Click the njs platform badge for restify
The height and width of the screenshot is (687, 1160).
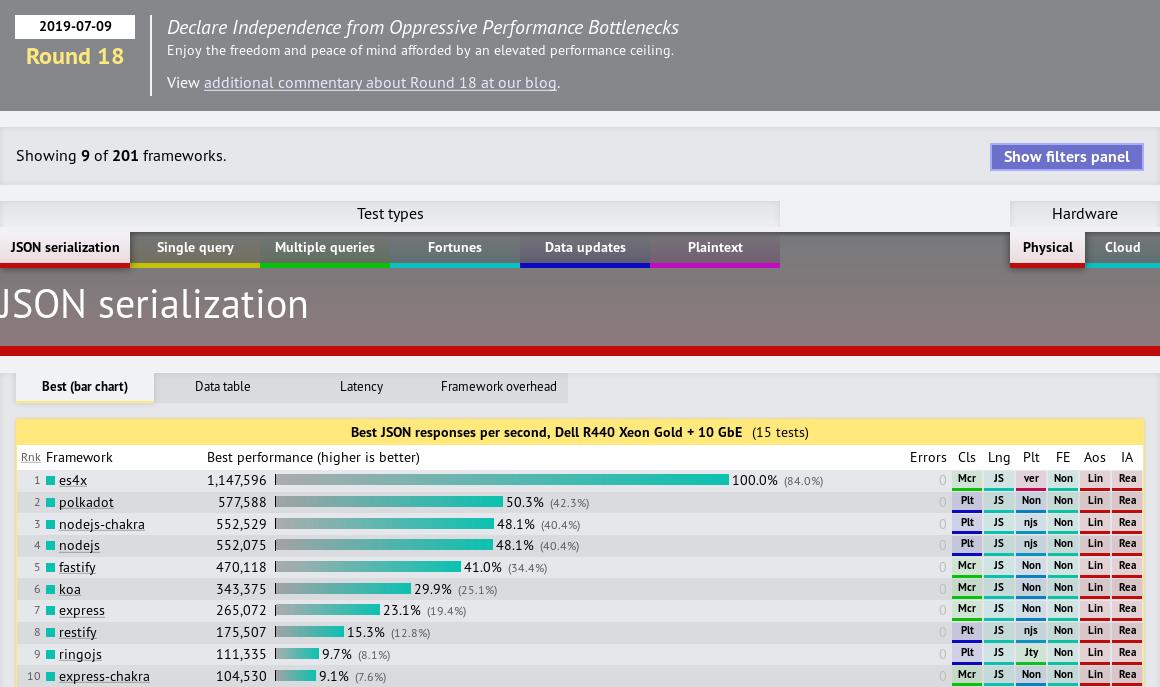(1031, 632)
